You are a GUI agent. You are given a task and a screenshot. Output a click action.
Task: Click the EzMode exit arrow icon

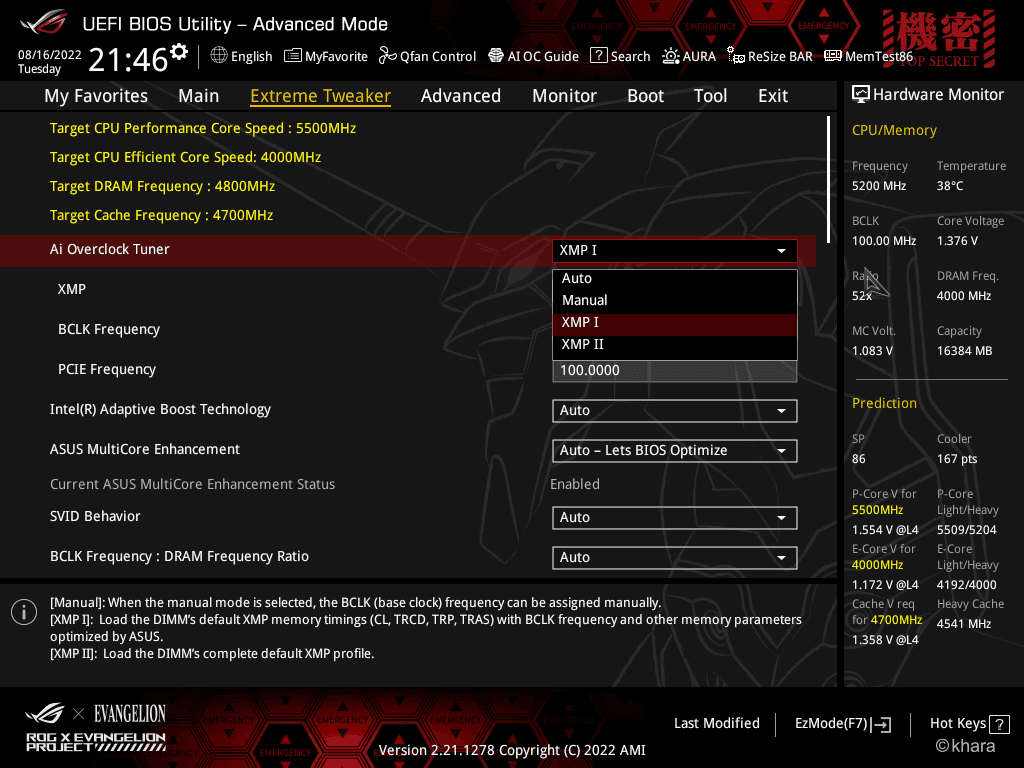click(x=882, y=724)
